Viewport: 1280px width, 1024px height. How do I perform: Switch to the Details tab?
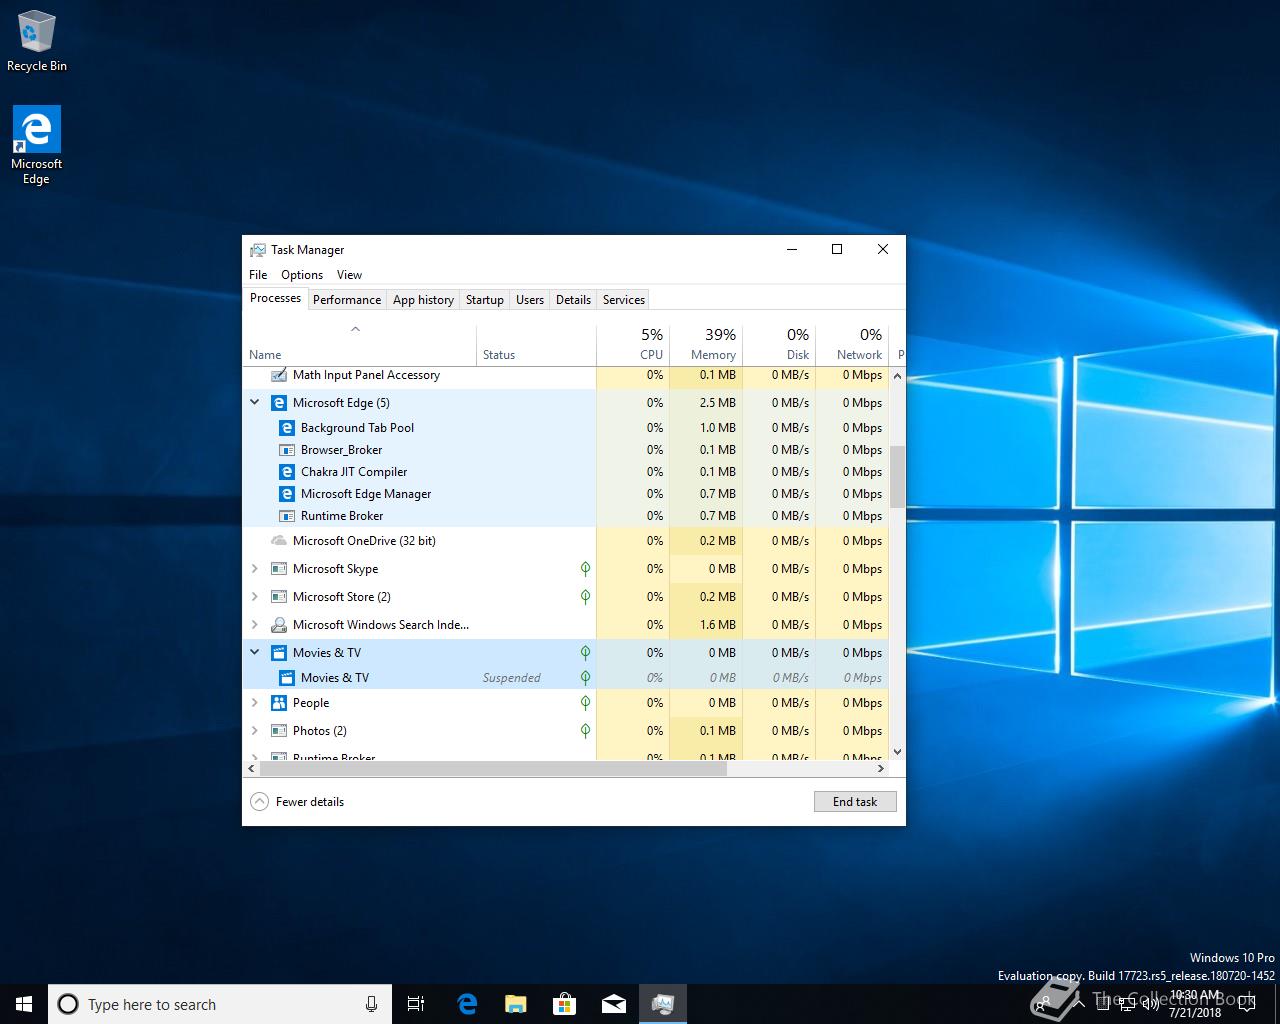click(x=573, y=300)
